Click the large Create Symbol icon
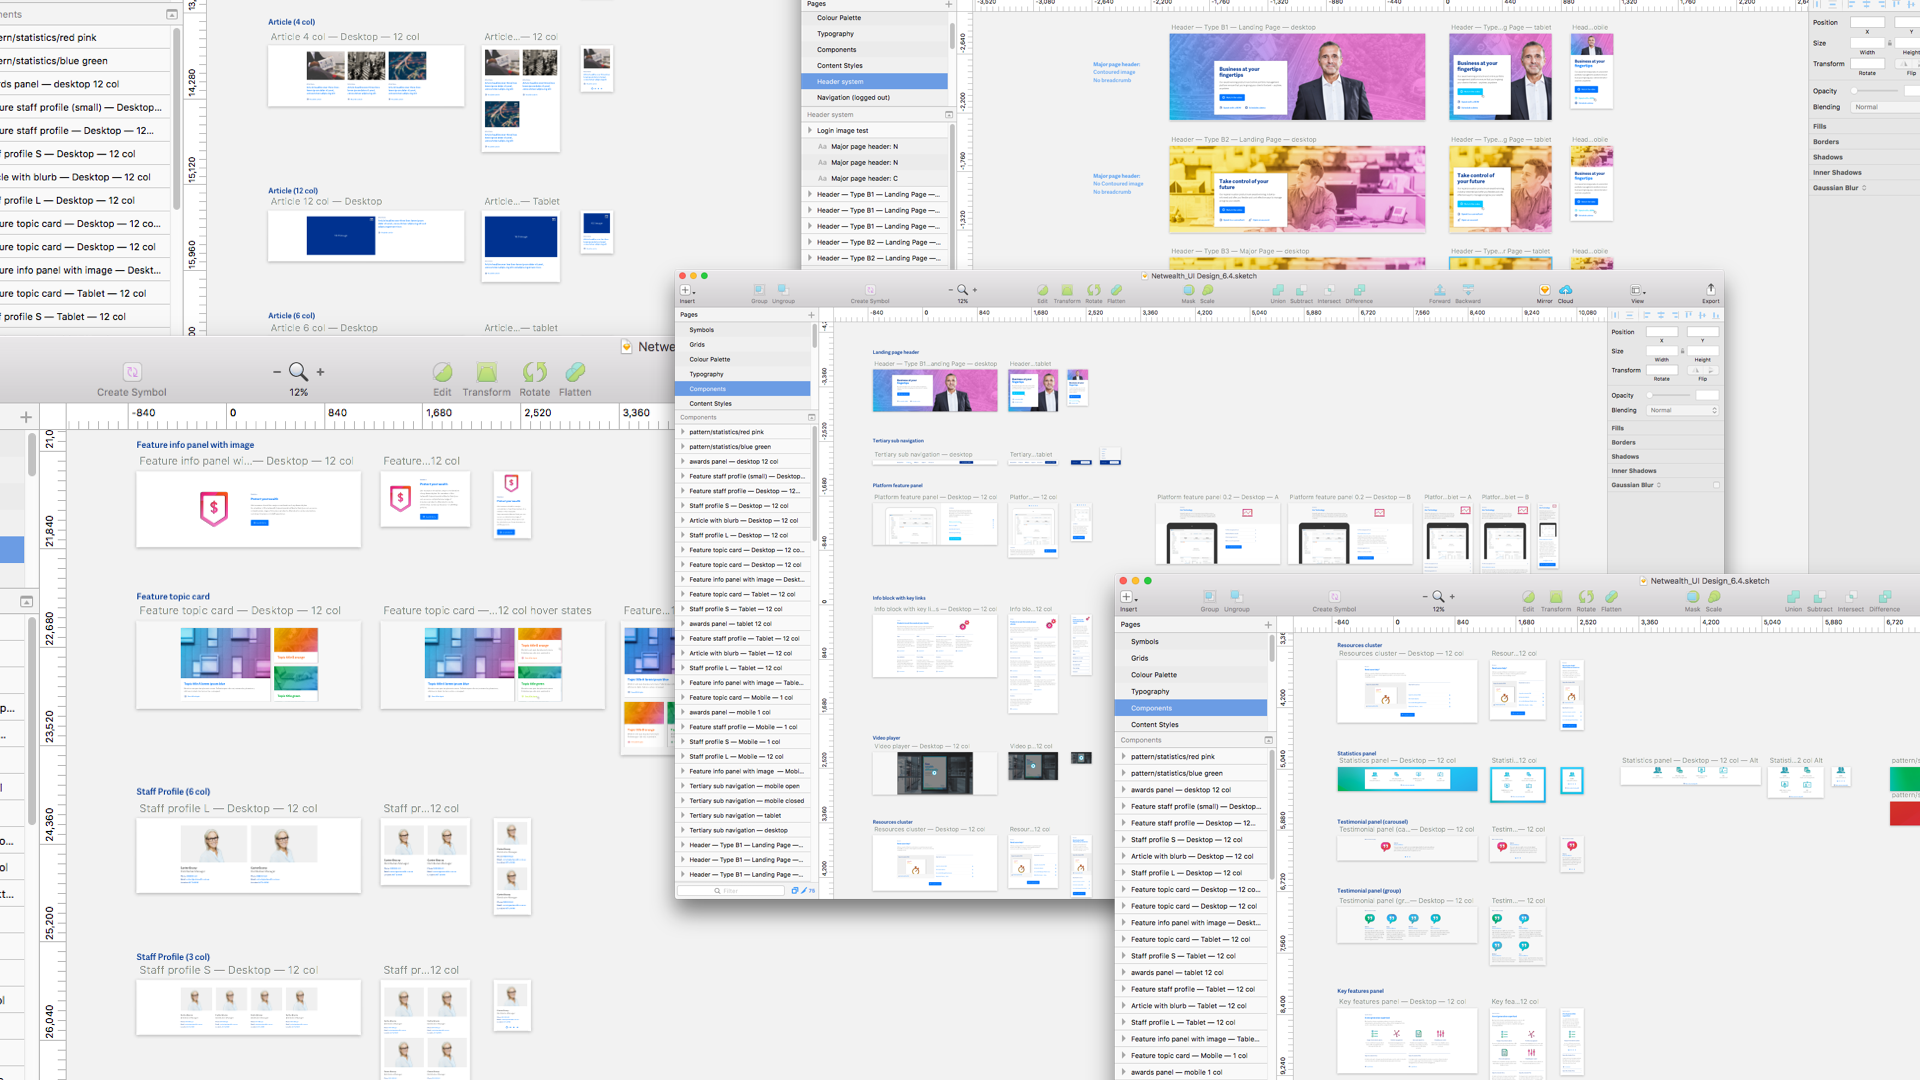The height and width of the screenshot is (1080, 1920). (132, 373)
